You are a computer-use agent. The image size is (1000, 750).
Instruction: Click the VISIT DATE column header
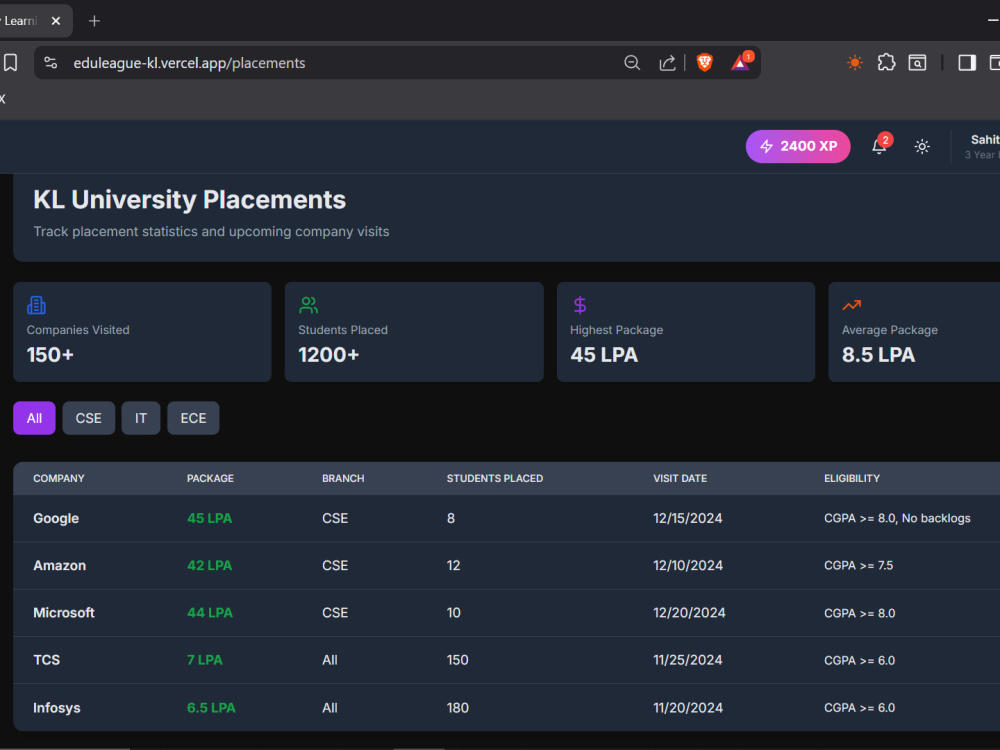tap(680, 478)
